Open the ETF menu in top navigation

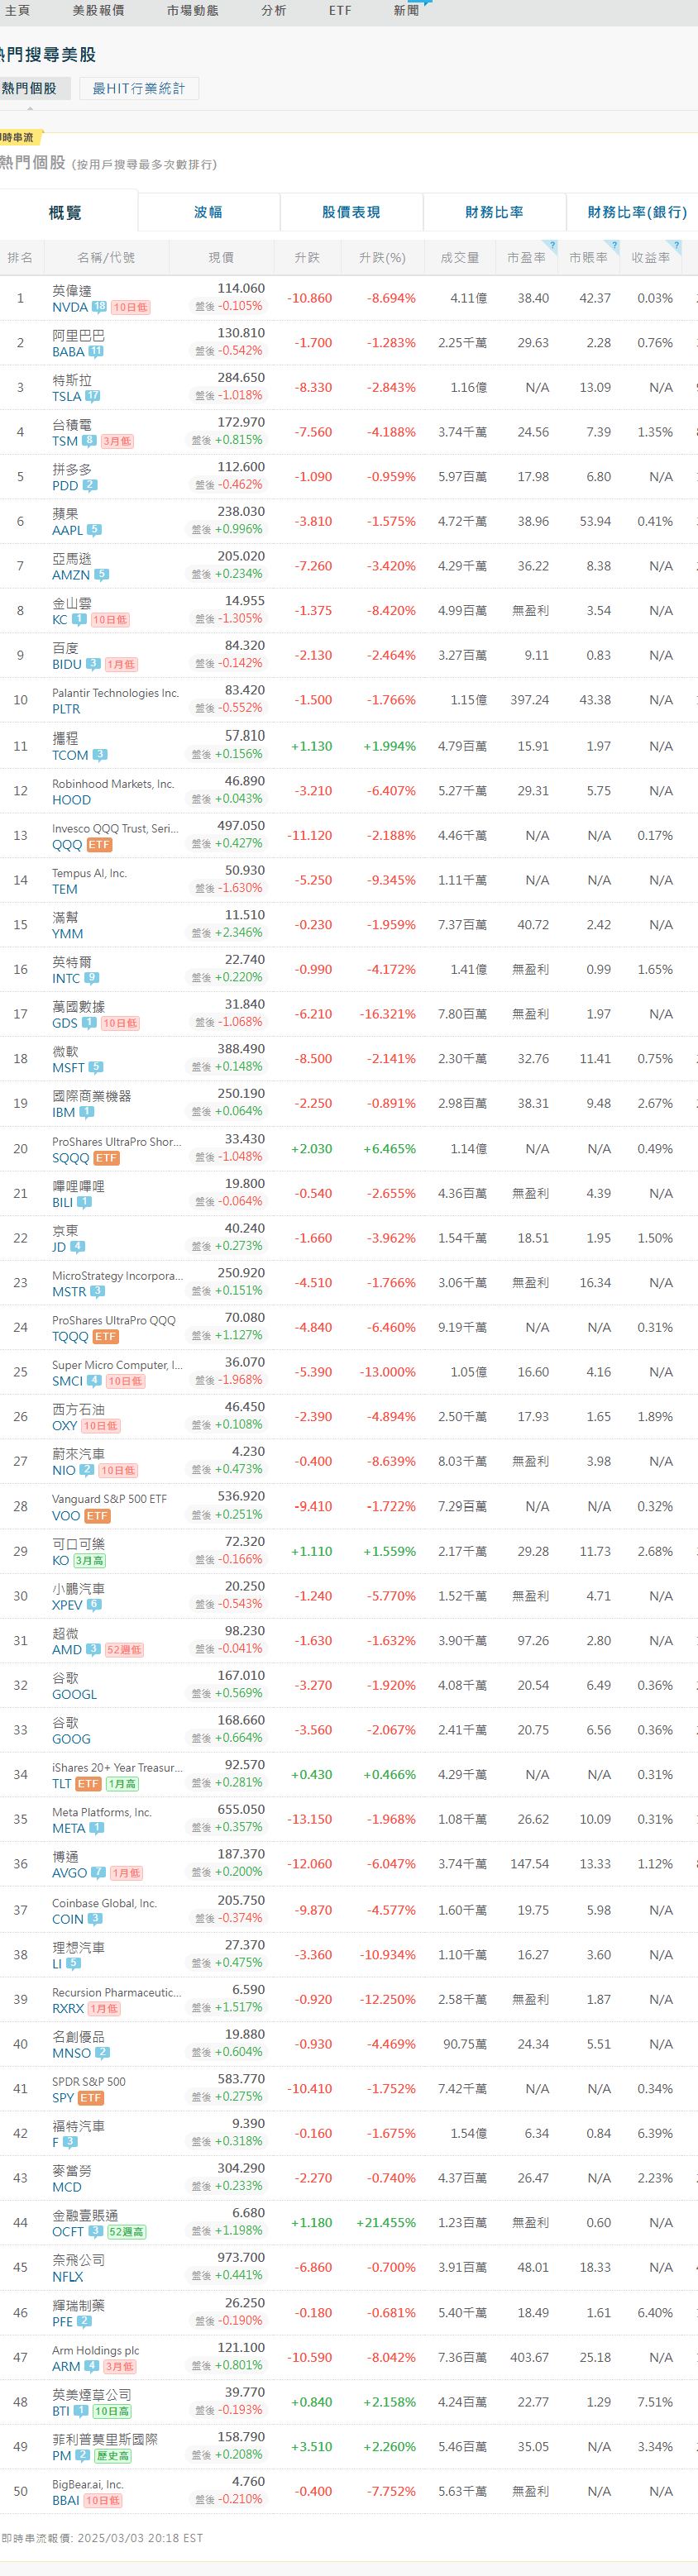tap(340, 10)
